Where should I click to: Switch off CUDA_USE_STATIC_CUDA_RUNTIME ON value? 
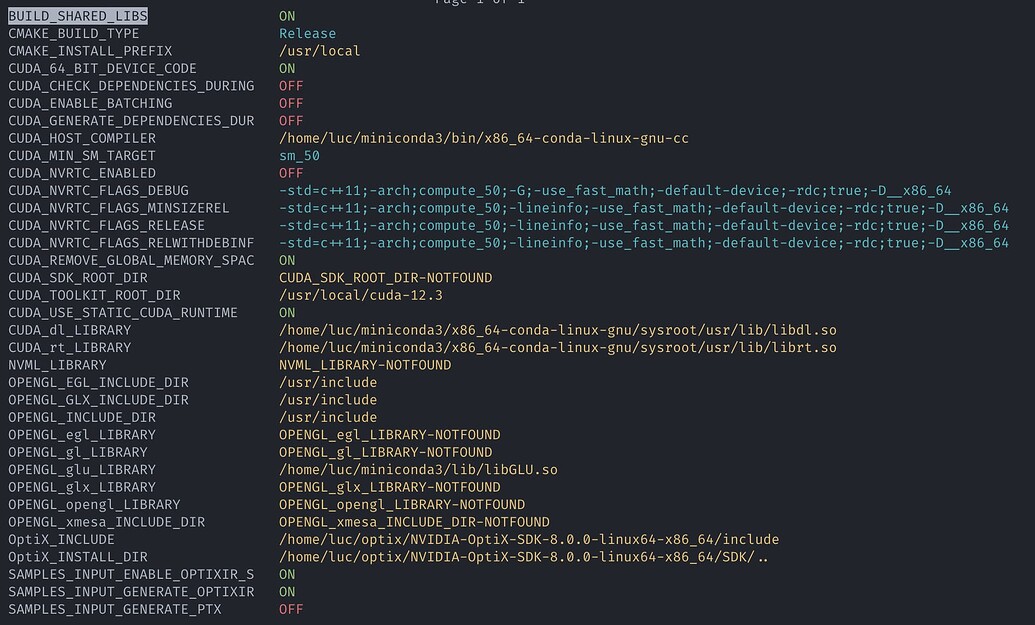coord(287,313)
